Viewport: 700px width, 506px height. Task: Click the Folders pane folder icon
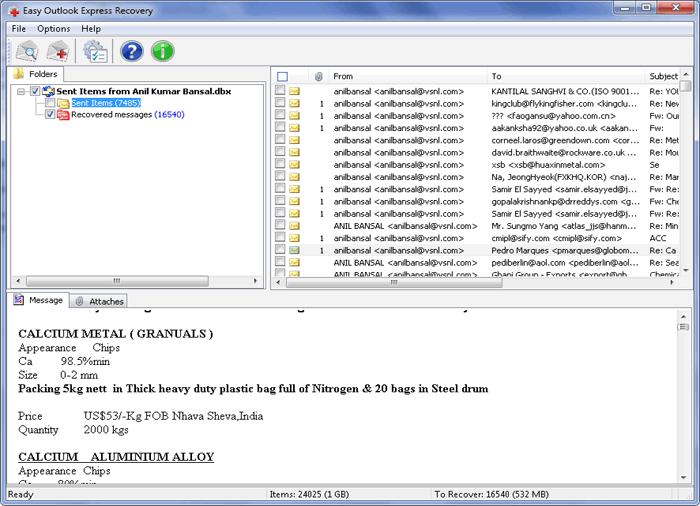[18, 74]
